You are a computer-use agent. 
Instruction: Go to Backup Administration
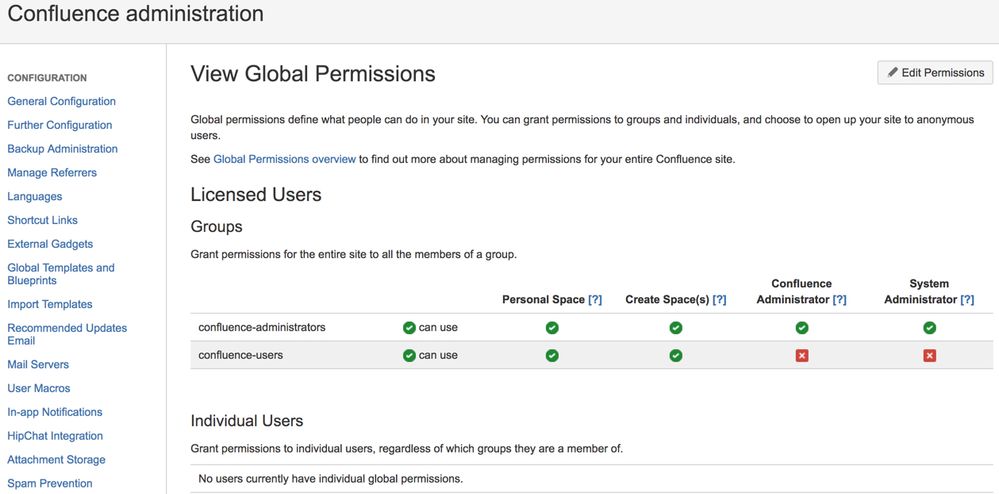(x=62, y=149)
